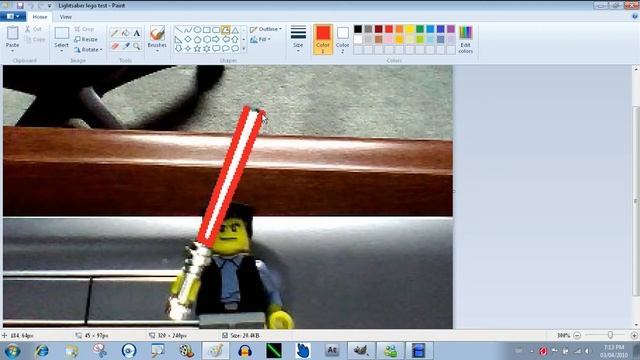Image resolution: width=640 pixels, height=360 pixels.
Task: Select the Eraser tool
Action: click(x=115, y=46)
